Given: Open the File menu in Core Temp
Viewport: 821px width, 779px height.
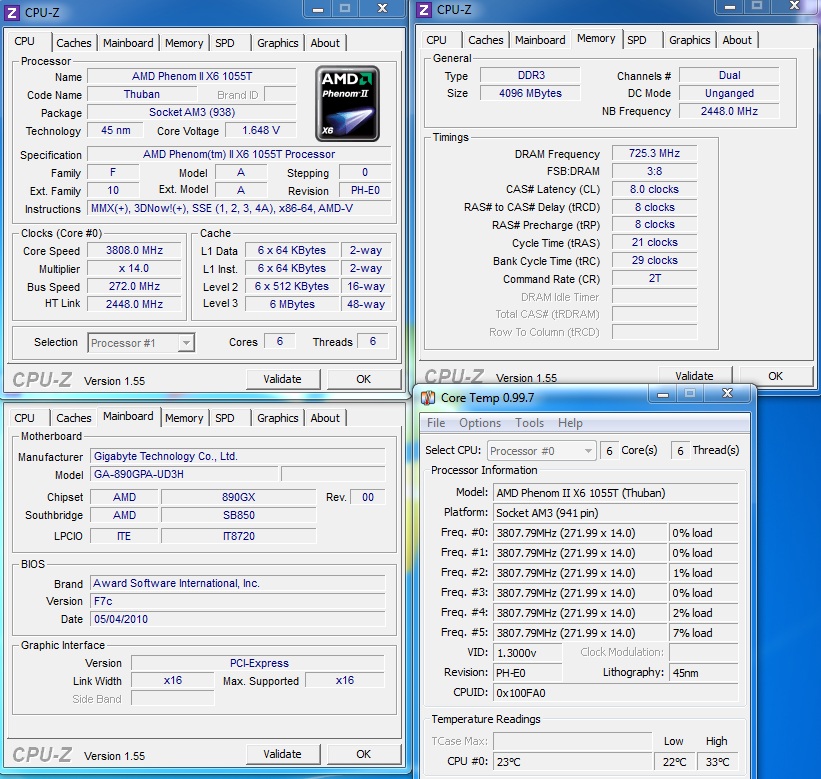Looking at the screenshot, I should click(x=436, y=423).
